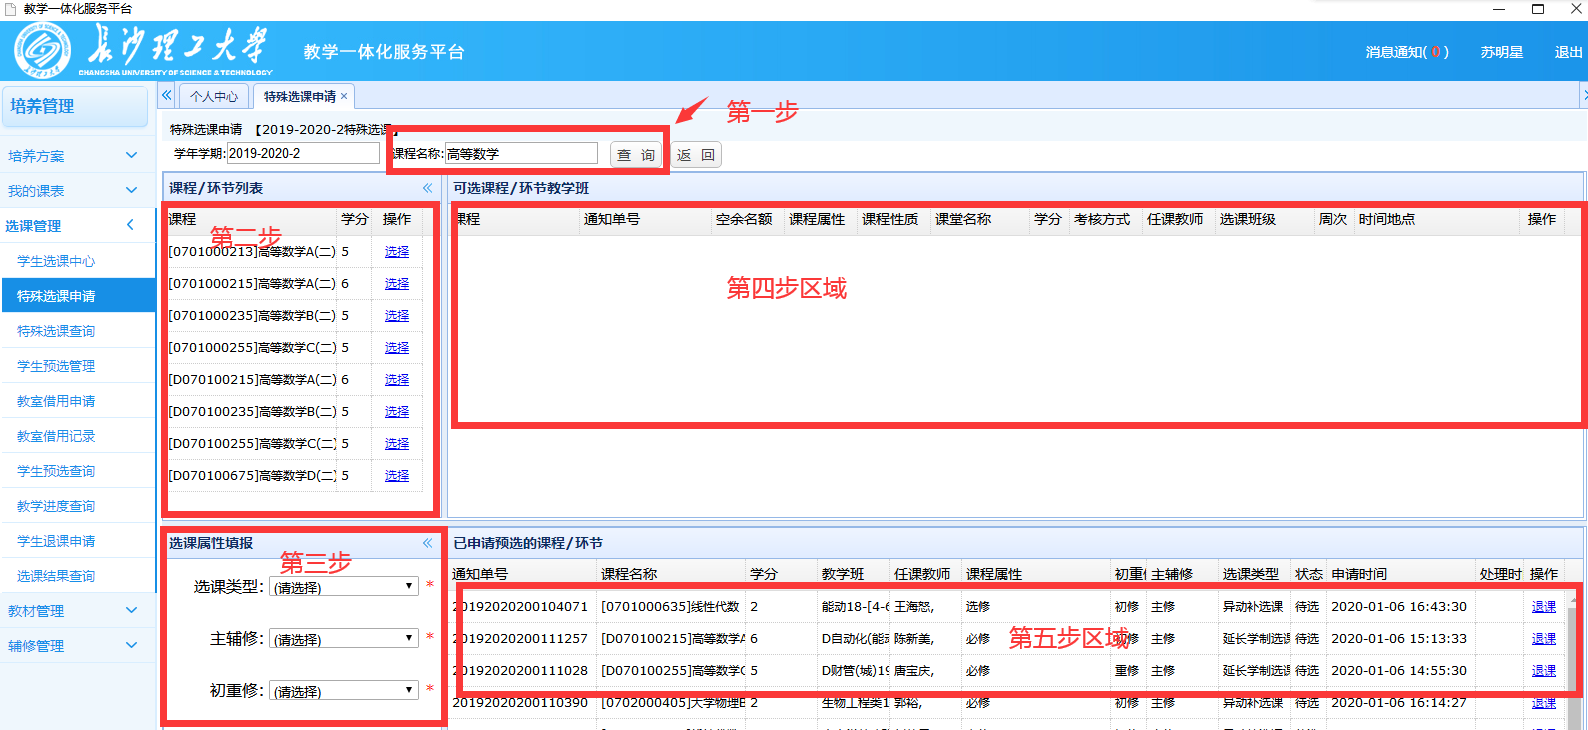Select course [0701000213]高等数学A(二)
This screenshot has width=1588, height=730.
coord(397,252)
